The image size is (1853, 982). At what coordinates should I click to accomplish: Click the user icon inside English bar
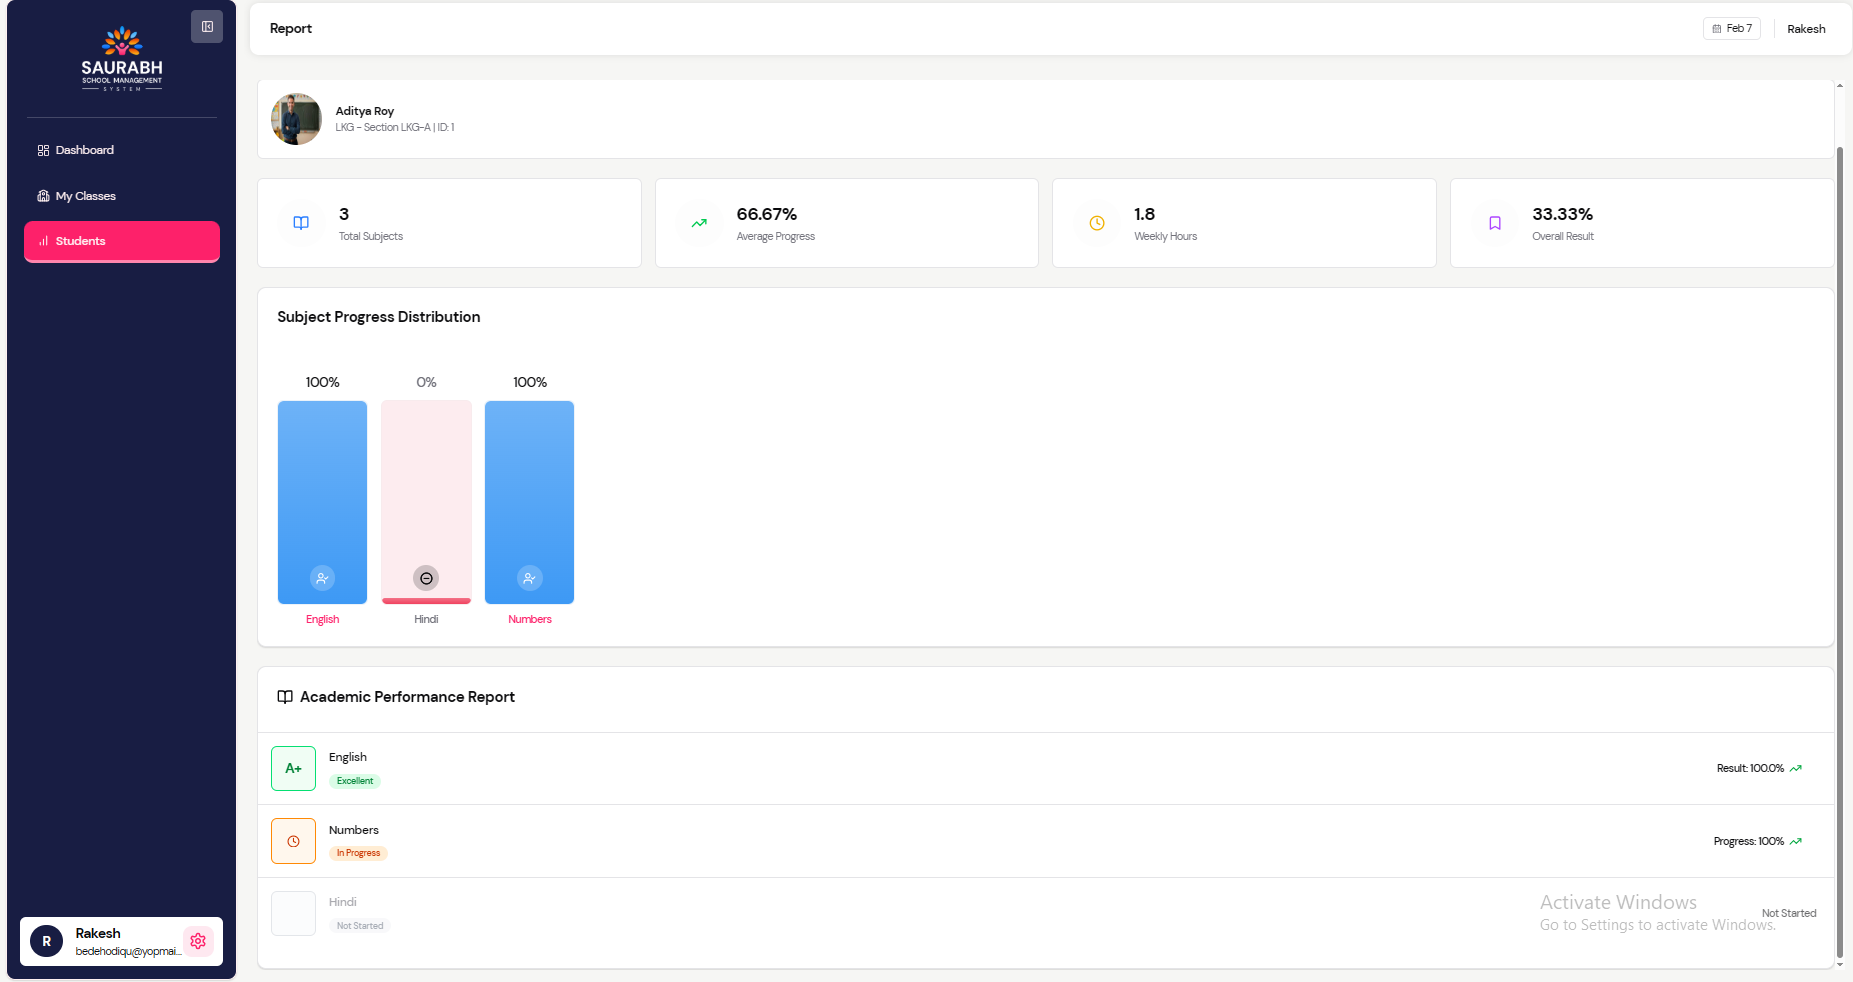tap(322, 578)
